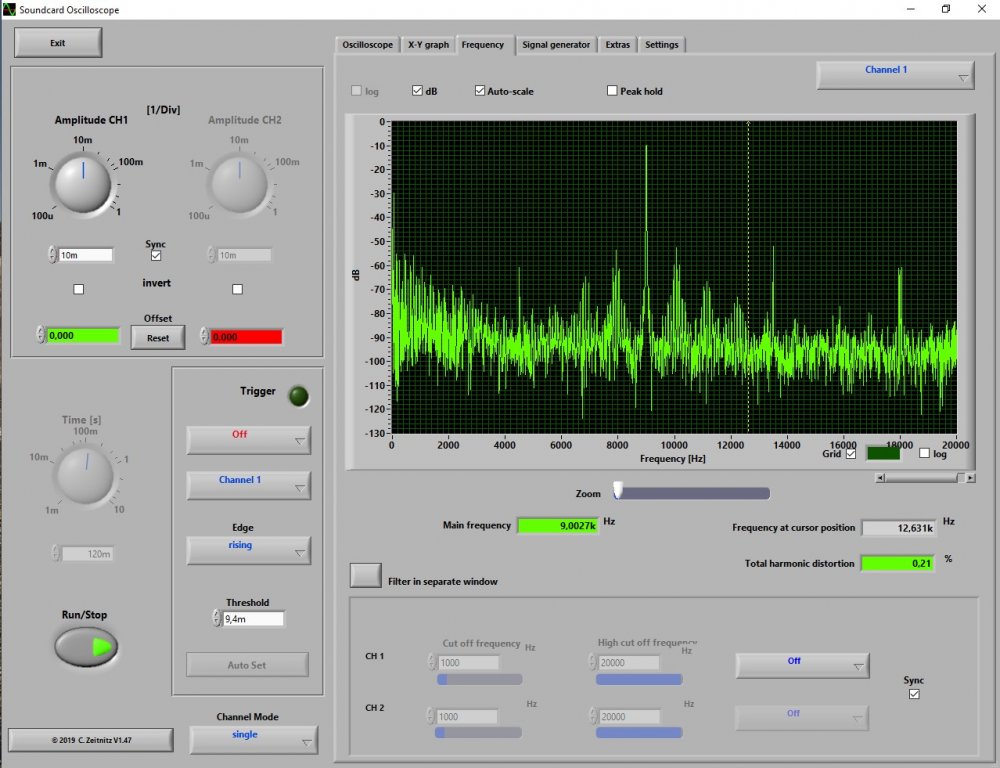Click the Trigger LED indicator
The height and width of the screenshot is (768, 1000).
tap(298, 396)
